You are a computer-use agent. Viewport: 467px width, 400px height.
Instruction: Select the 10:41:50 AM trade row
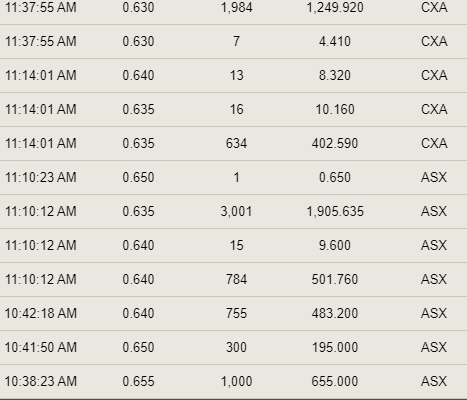[233, 348]
